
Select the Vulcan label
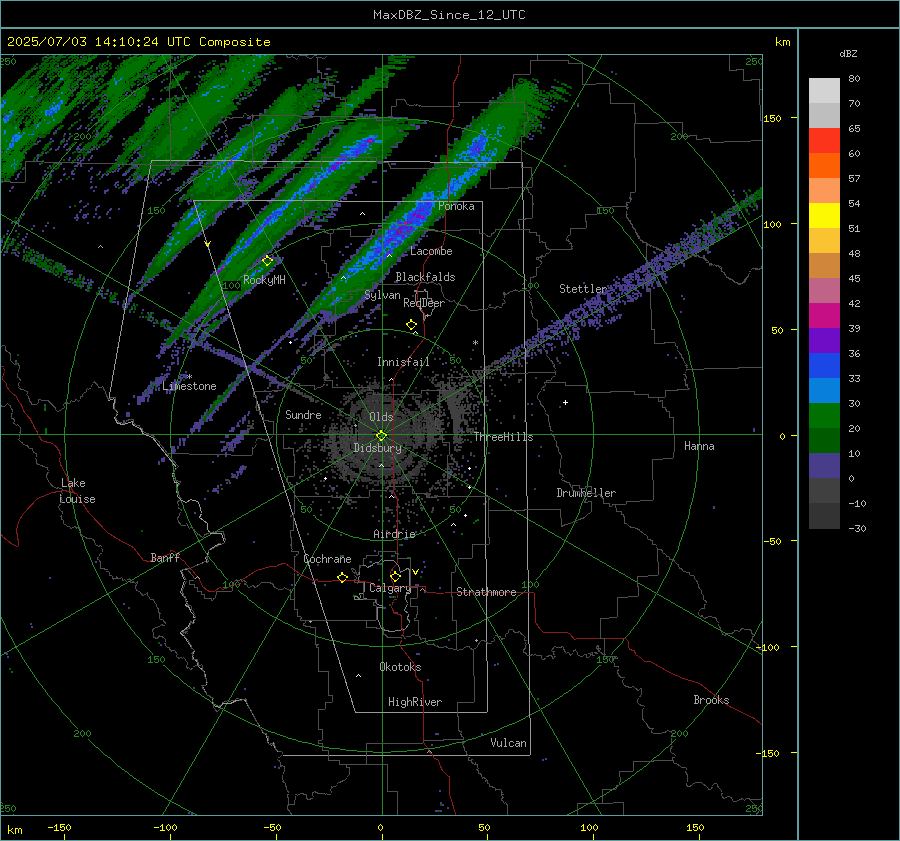pyautogui.click(x=508, y=743)
